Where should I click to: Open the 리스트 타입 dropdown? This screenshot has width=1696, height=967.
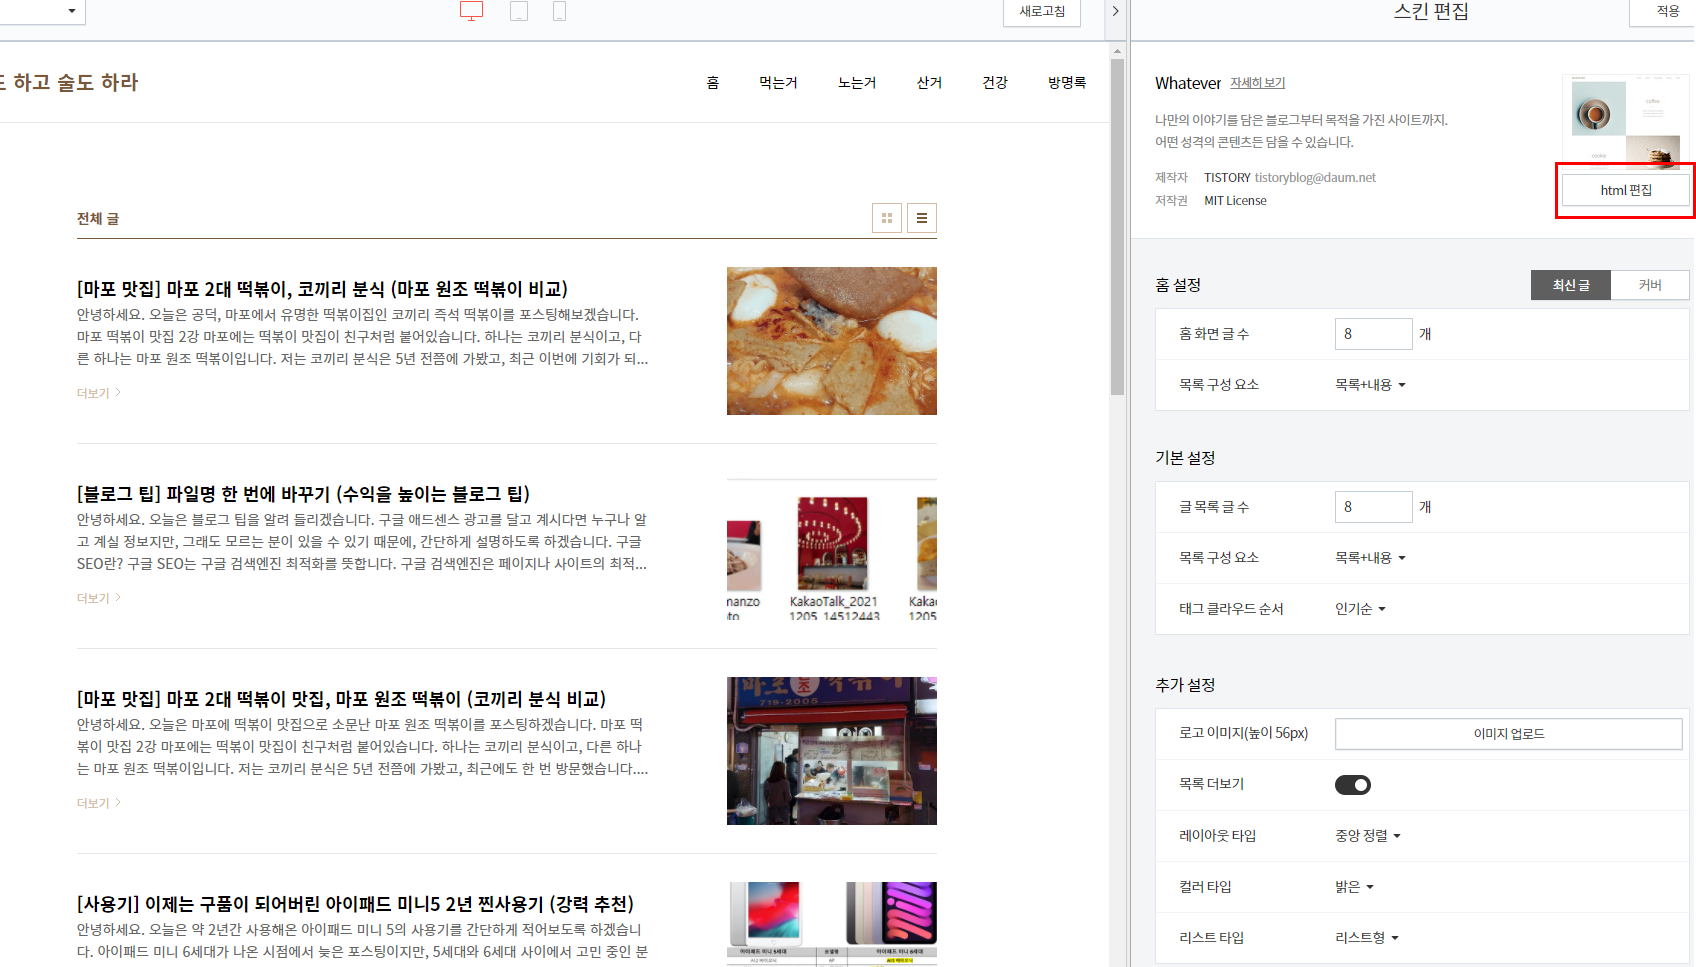1364,937
